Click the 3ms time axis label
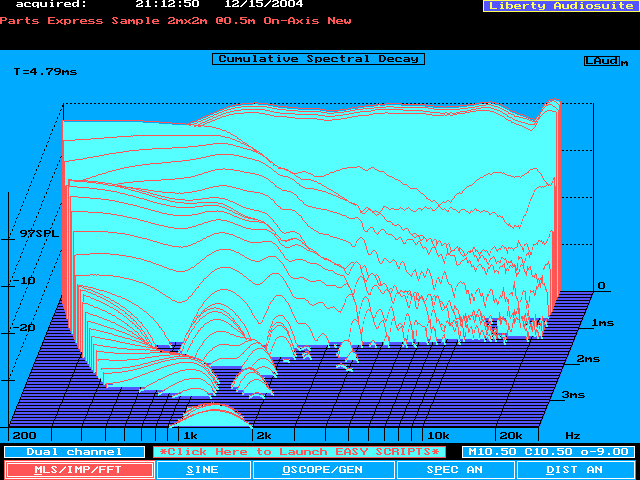The image size is (640, 480). click(x=573, y=395)
